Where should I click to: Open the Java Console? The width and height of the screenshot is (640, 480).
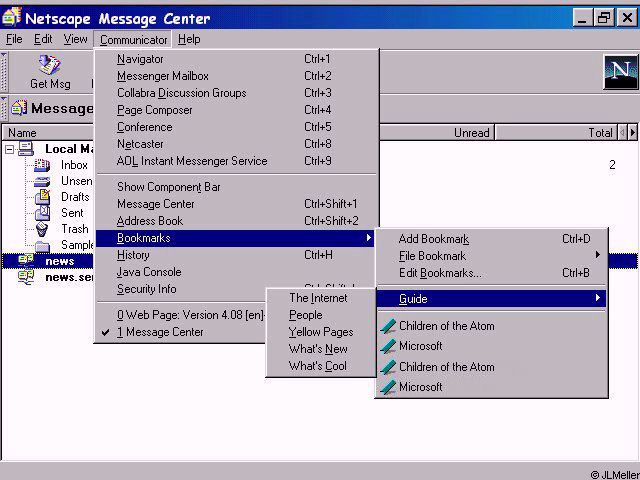(236, 272)
